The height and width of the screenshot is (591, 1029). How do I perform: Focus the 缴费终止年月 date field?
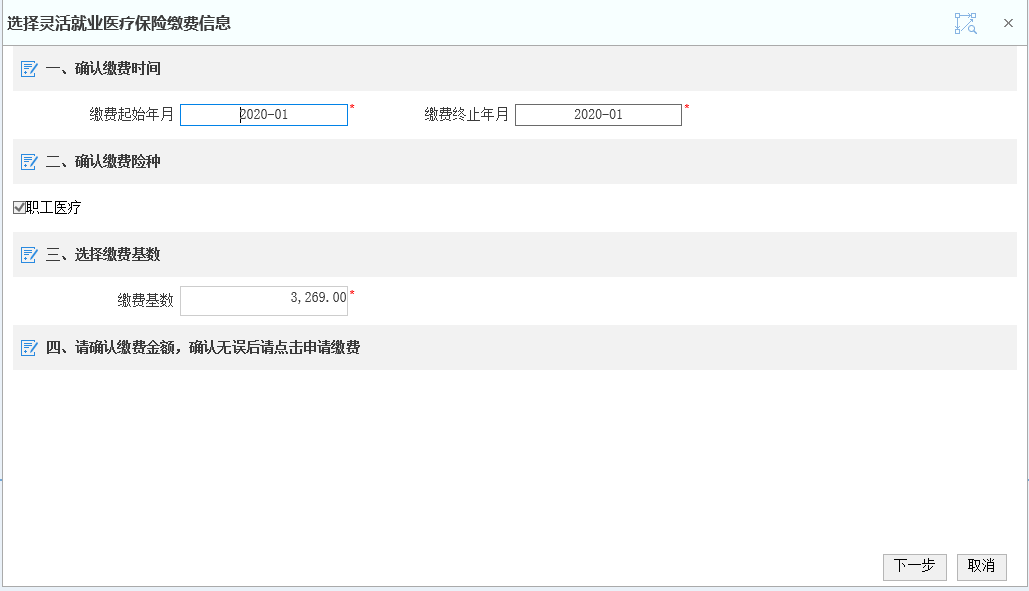click(598, 115)
